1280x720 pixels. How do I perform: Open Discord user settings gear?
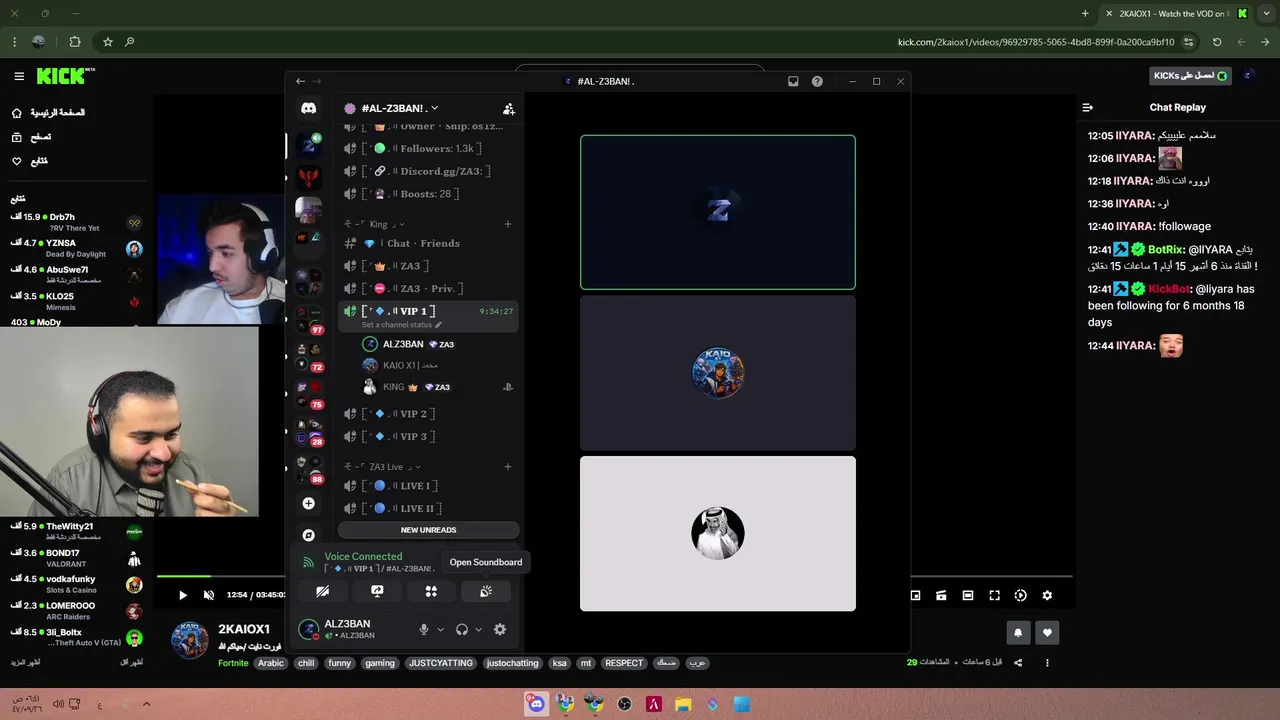[500, 629]
